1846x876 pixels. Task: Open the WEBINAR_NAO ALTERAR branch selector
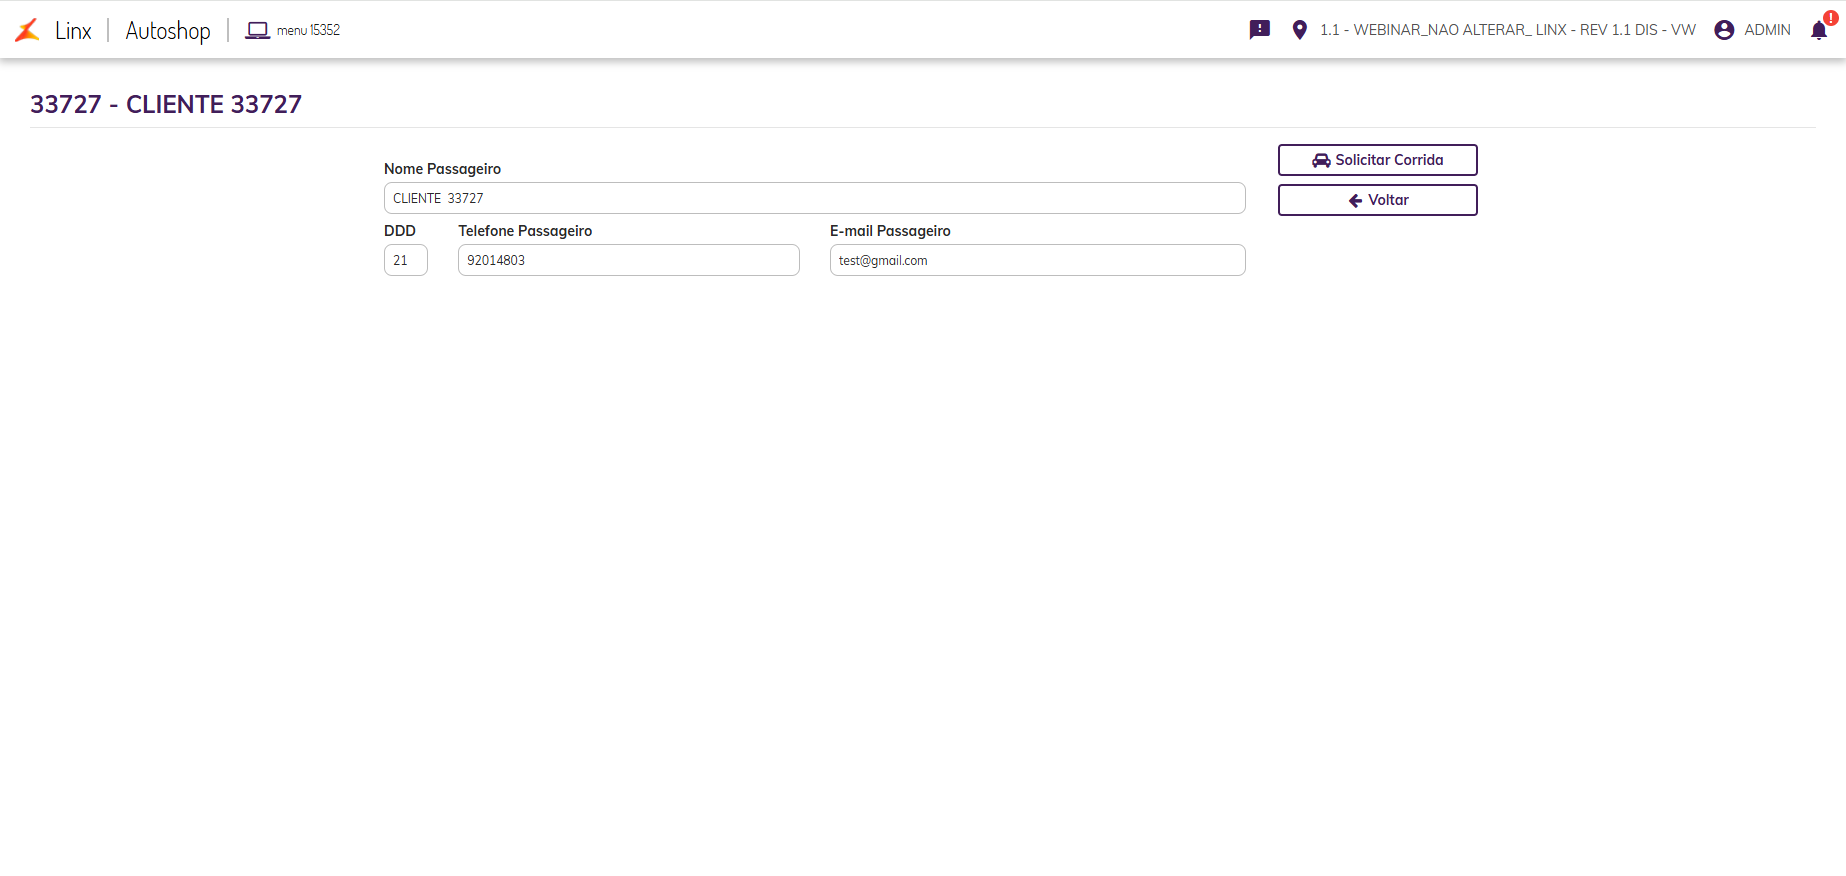coord(1507,30)
